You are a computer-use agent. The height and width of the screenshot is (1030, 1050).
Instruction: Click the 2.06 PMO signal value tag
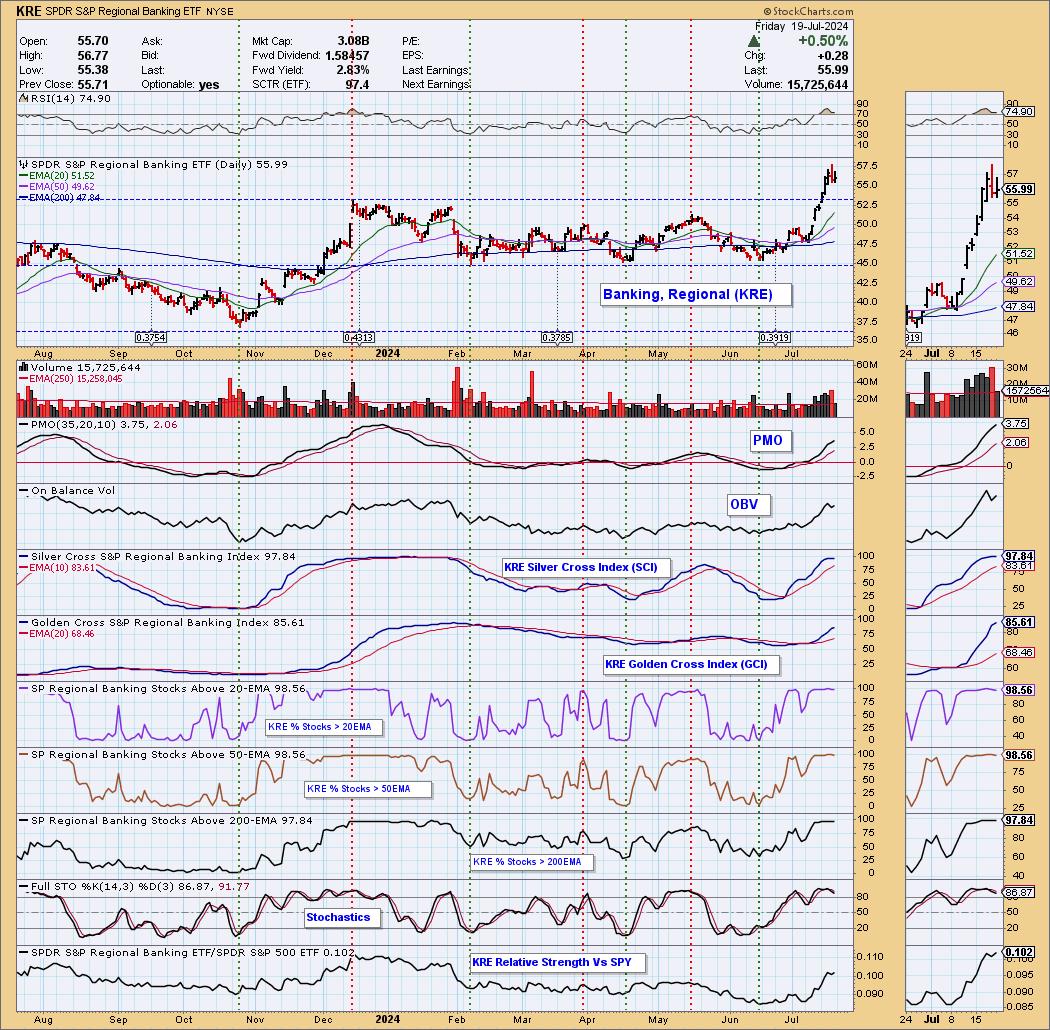click(x=1017, y=443)
